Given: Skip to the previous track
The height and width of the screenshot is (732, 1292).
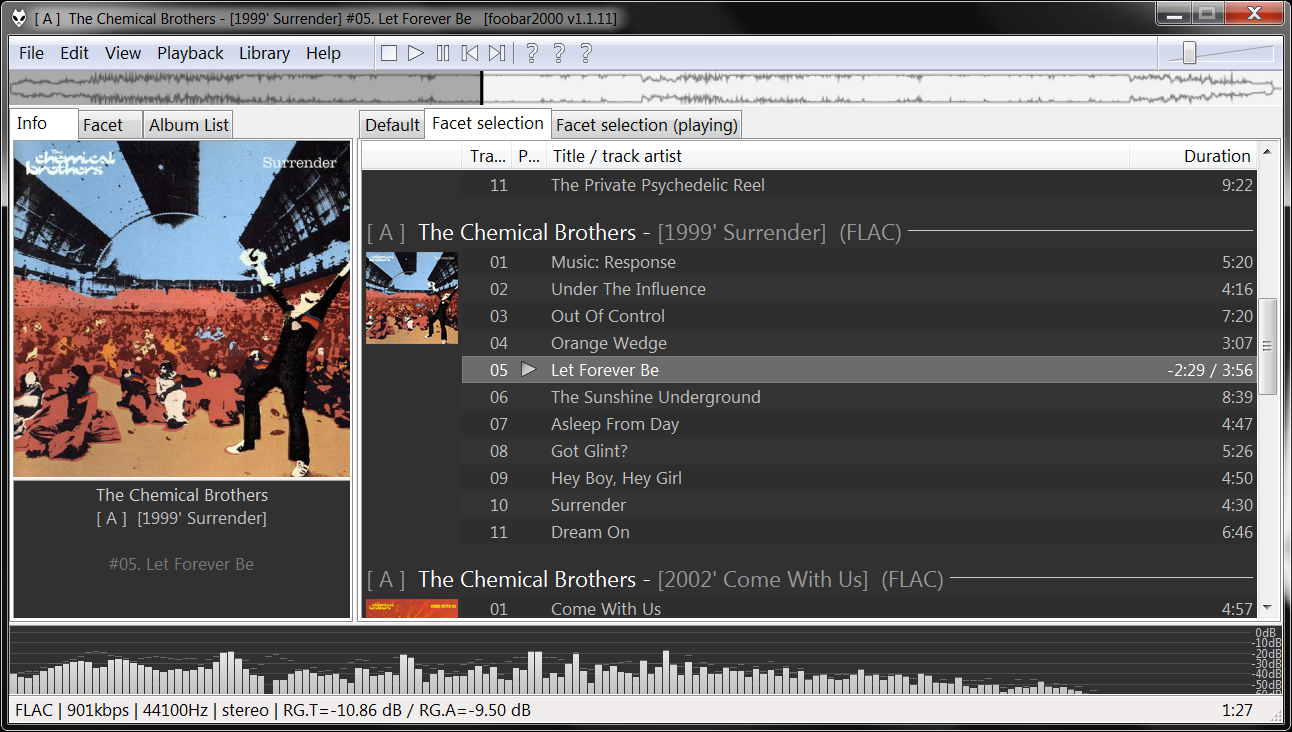Looking at the screenshot, I should coord(470,53).
